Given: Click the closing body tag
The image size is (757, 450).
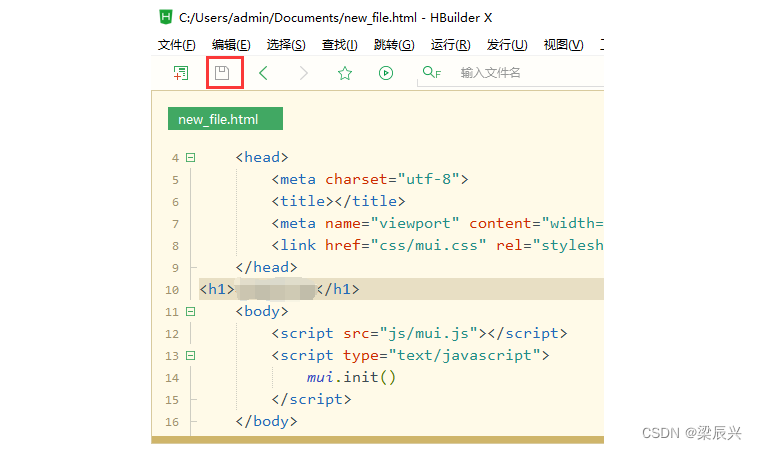Looking at the screenshot, I should pos(266,422).
